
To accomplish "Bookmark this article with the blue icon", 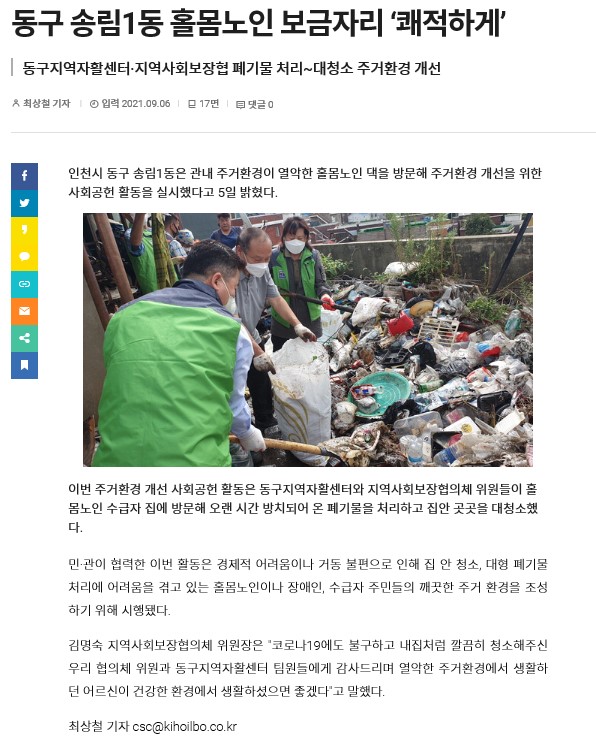I will (24, 365).
